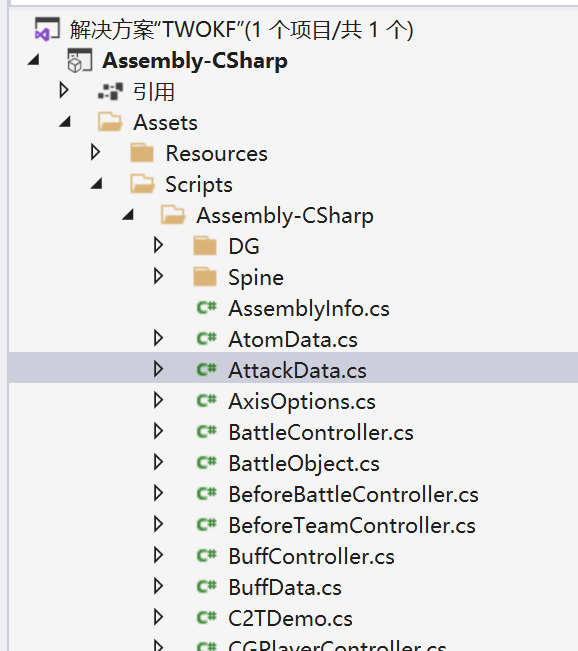This screenshot has width=578, height=651.
Task: Click the references icon beside 引用
Action: [110, 91]
